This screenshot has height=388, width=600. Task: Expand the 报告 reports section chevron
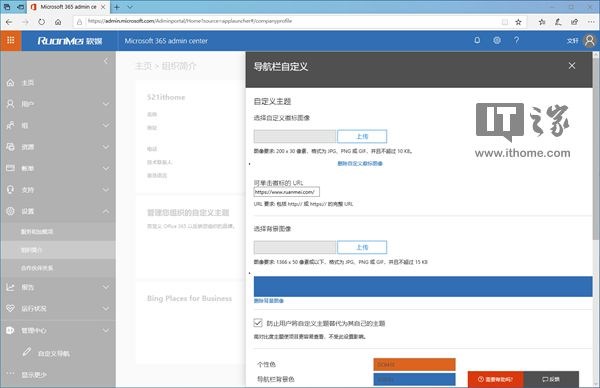pos(106,287)
